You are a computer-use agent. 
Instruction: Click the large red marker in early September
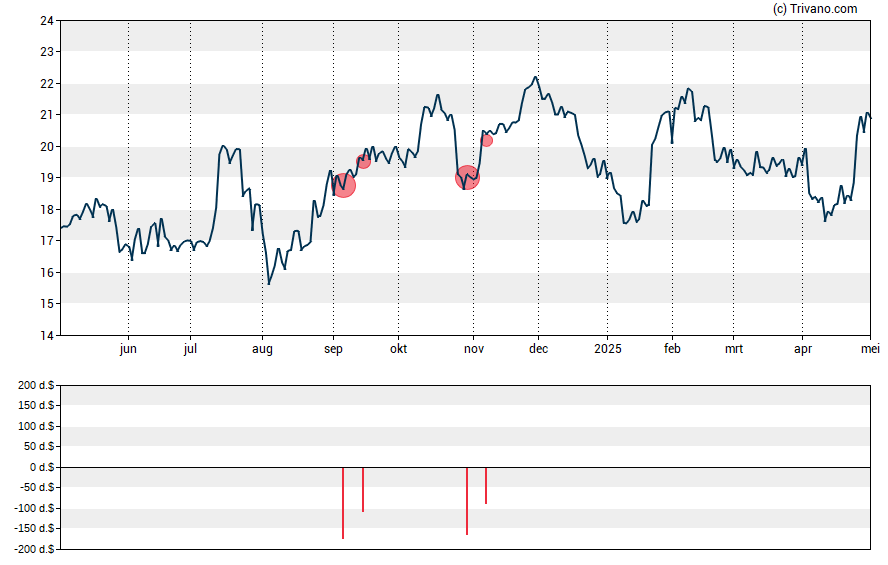tap(343, 186)
